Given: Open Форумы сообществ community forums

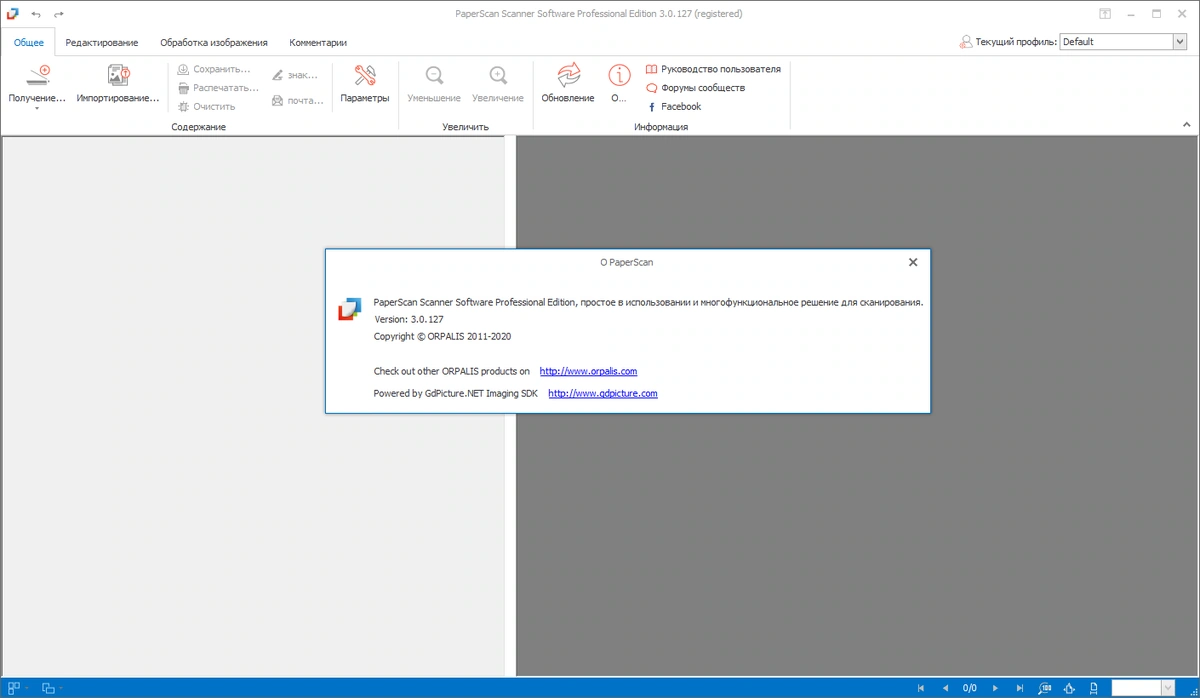Looking at the screenshot, I should point(695,88).
